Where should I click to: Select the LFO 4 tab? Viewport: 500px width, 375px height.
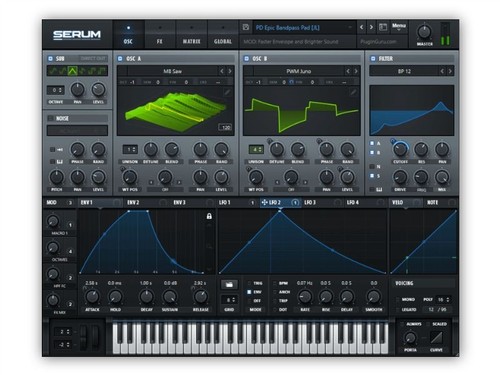pos(365,202)
